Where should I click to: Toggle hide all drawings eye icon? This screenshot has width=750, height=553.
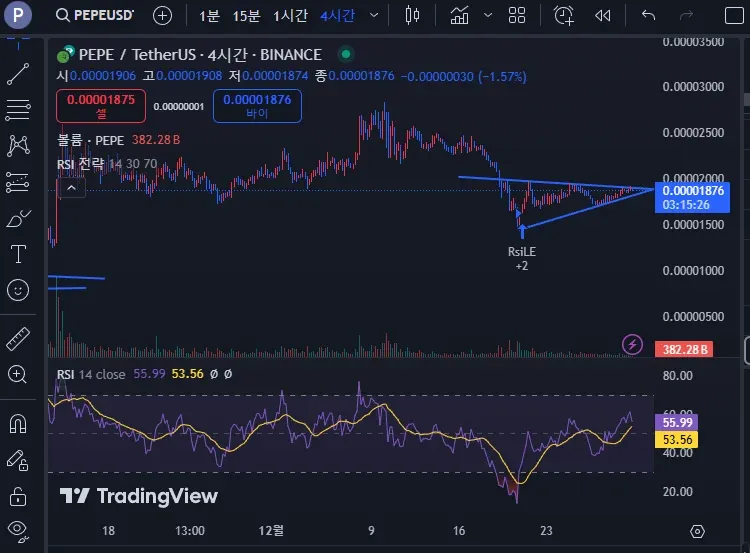(18, 531)
